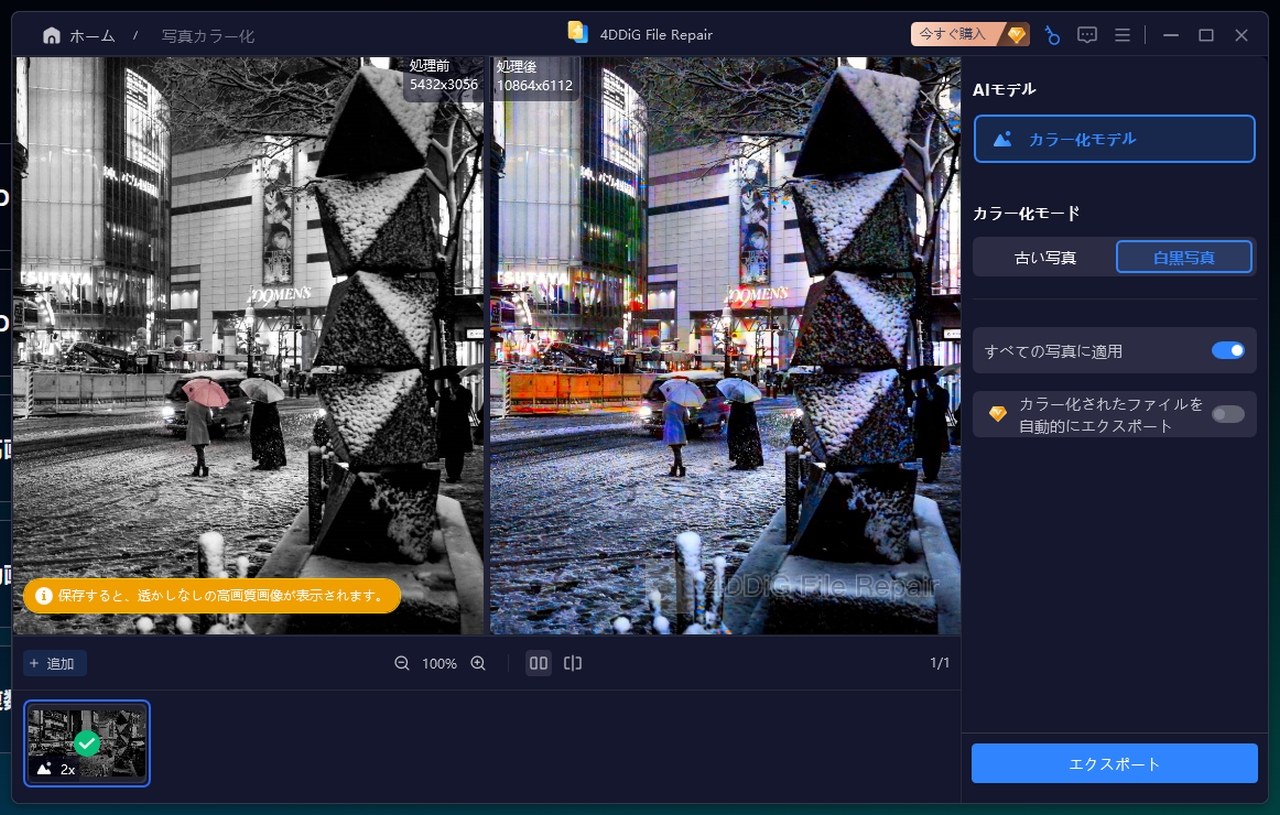Open the key license icon
Viewport: 1280px width, 815px height.
[x=1052, y=35]
